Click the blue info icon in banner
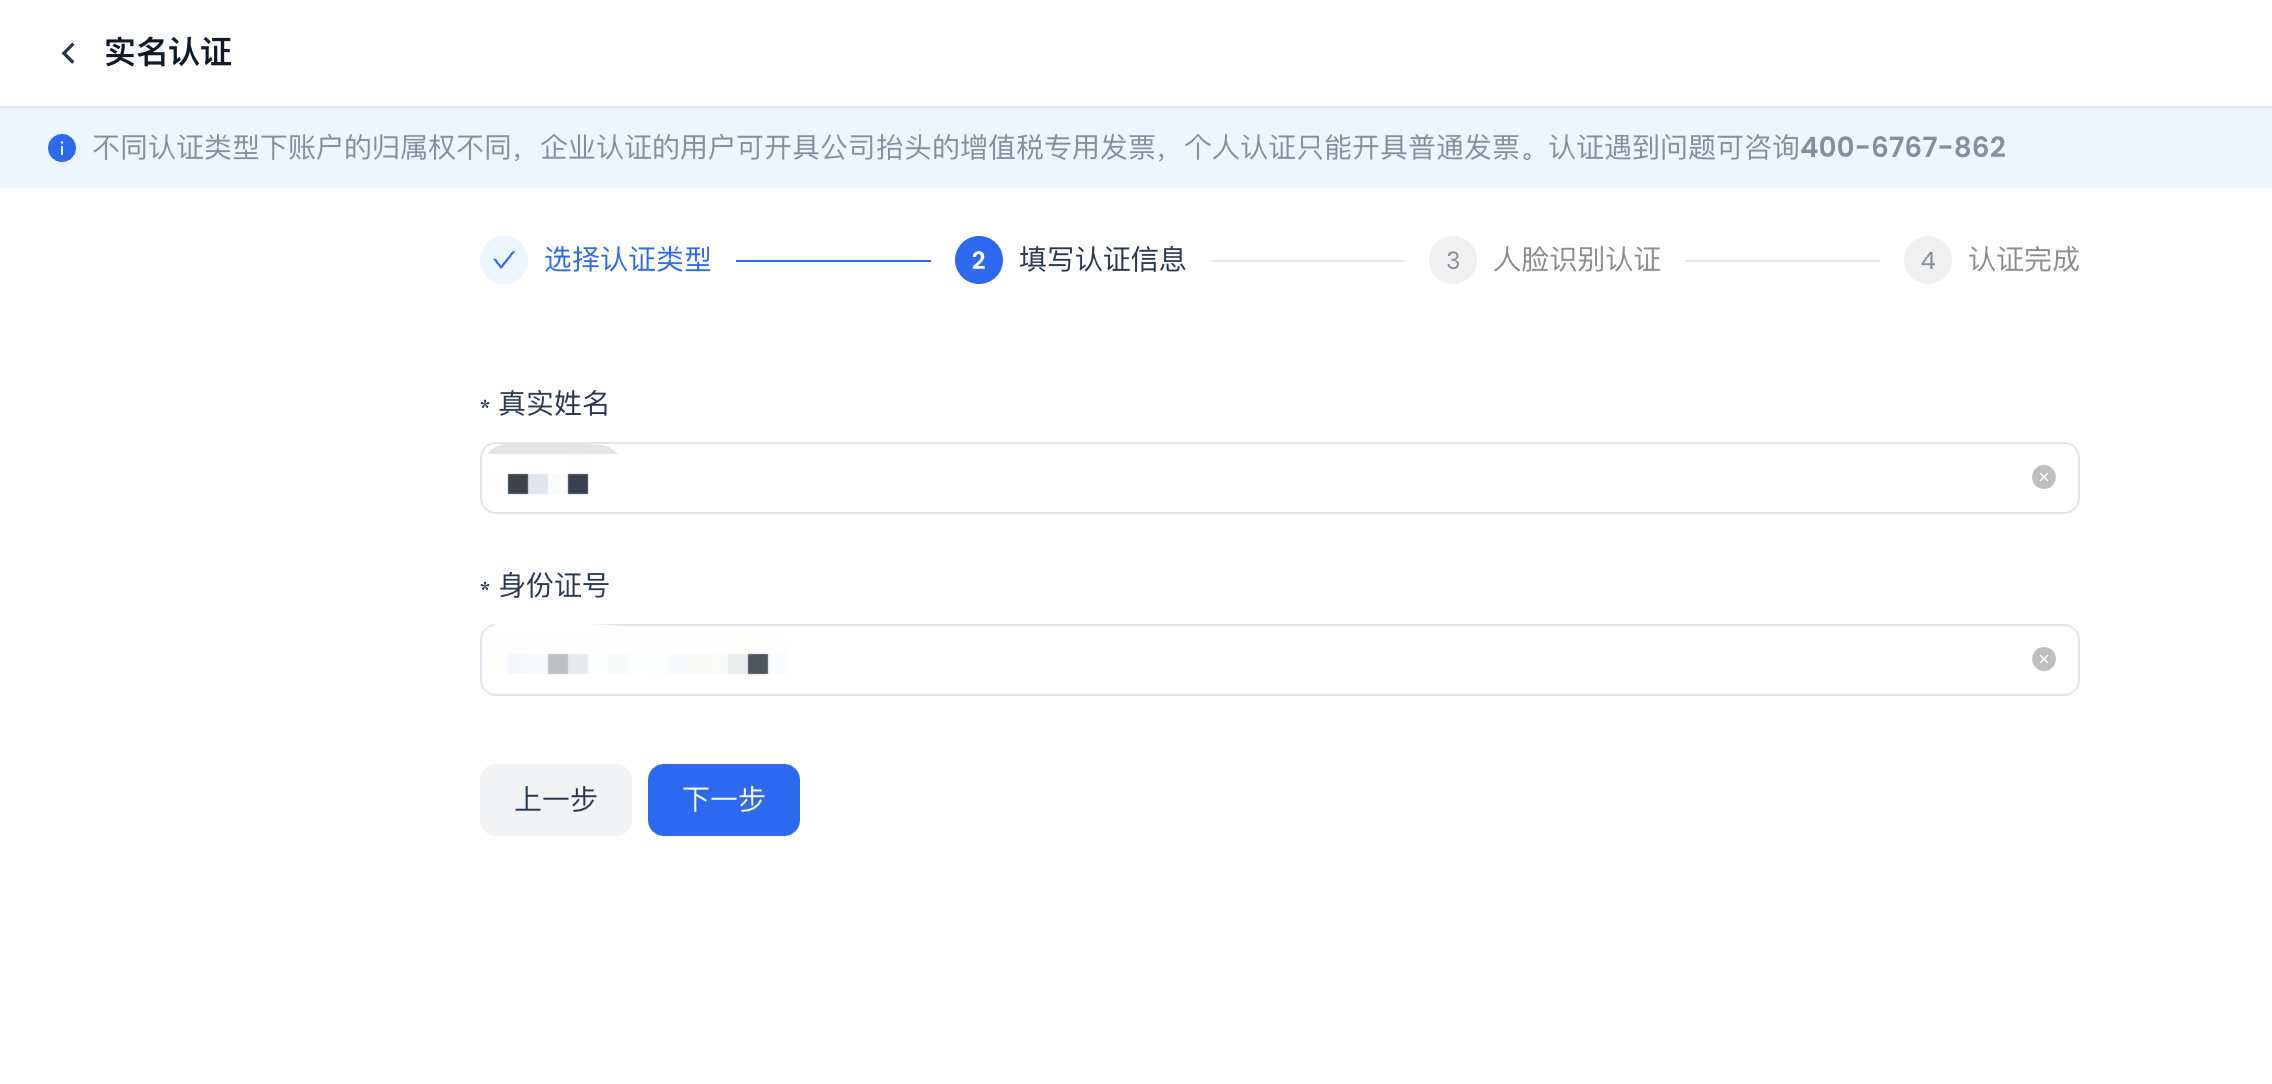Image resolution: width=2272 pixels, height=1084 pixels. point(62,148)
